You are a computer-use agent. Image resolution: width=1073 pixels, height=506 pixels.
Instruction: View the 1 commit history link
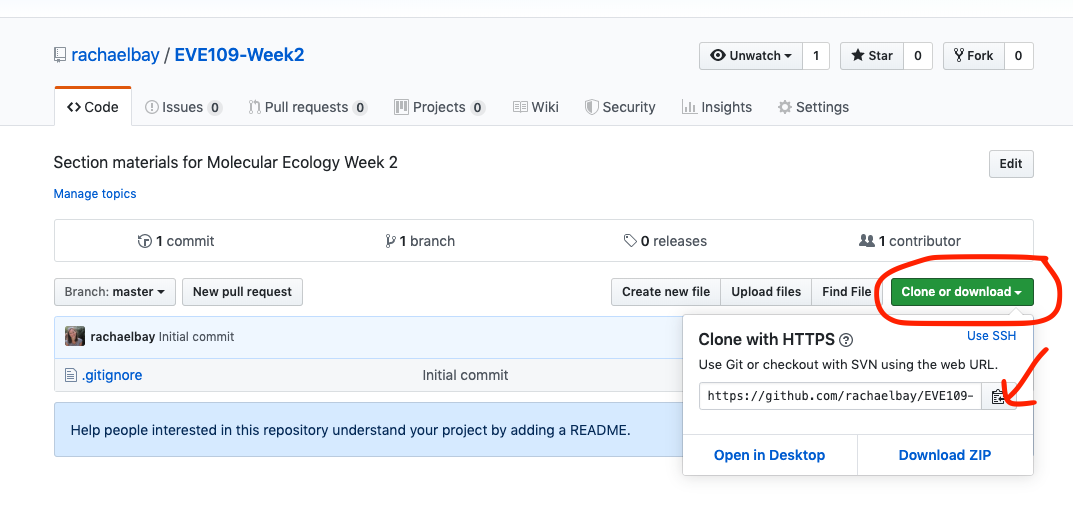pos(176,241)
